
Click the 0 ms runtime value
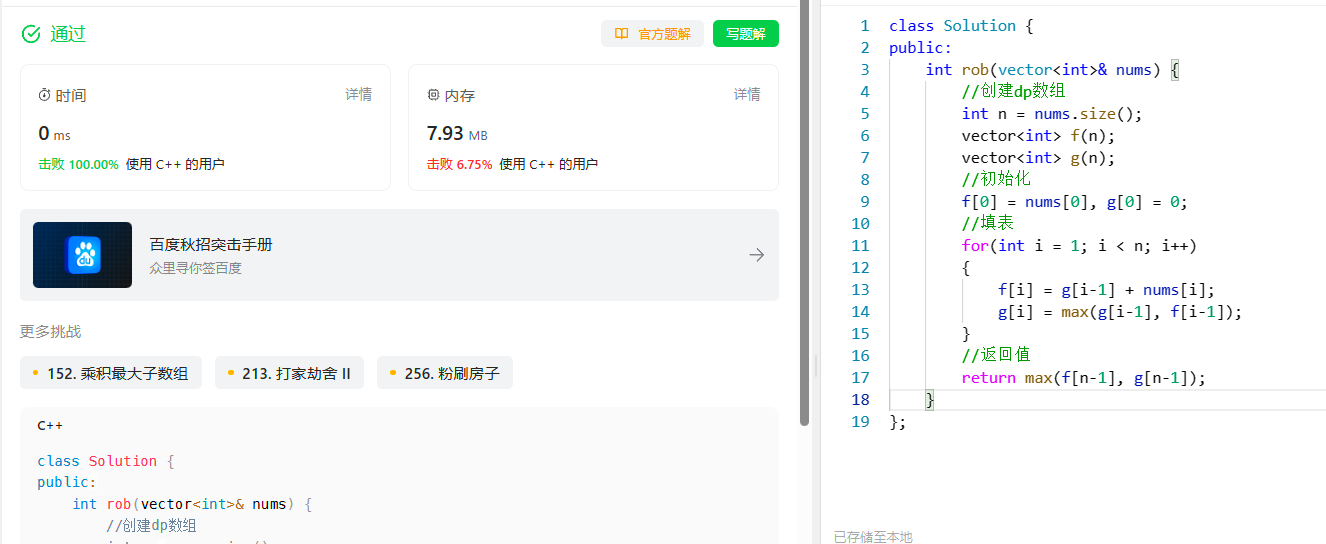pyautogui.click(x=55, y=134)
